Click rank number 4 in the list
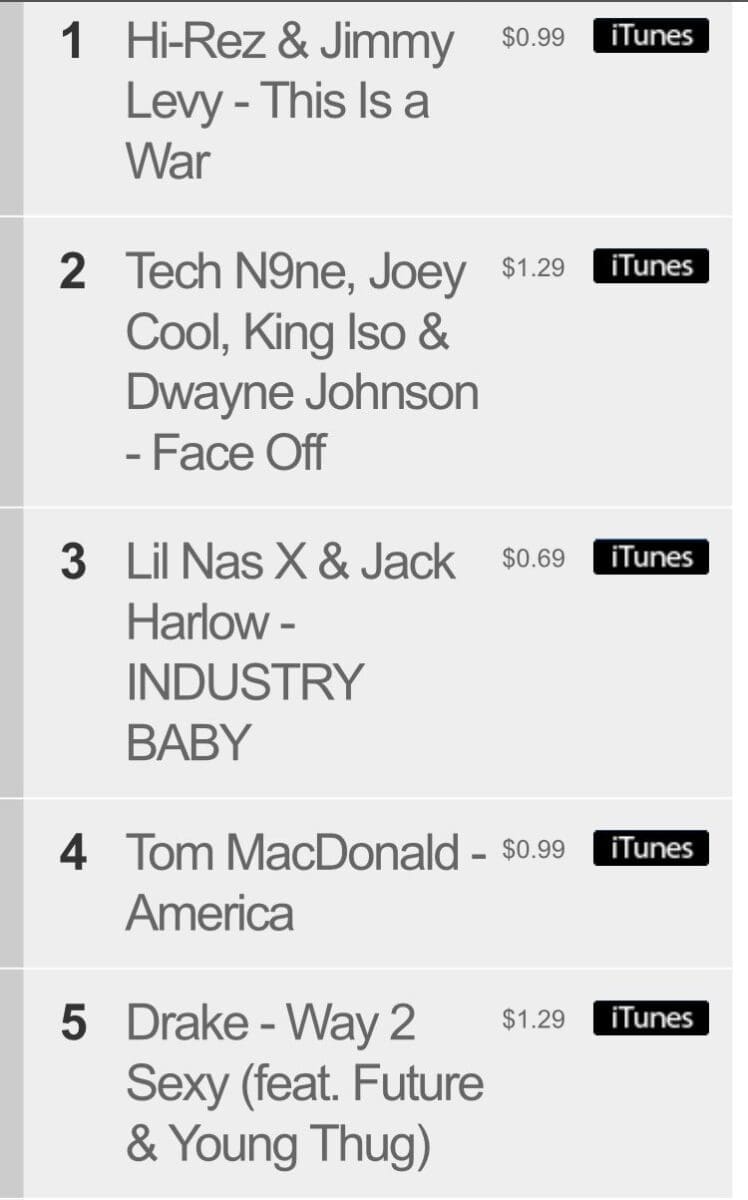Viewport: 748px width, 1200px height. click(73, 853)
